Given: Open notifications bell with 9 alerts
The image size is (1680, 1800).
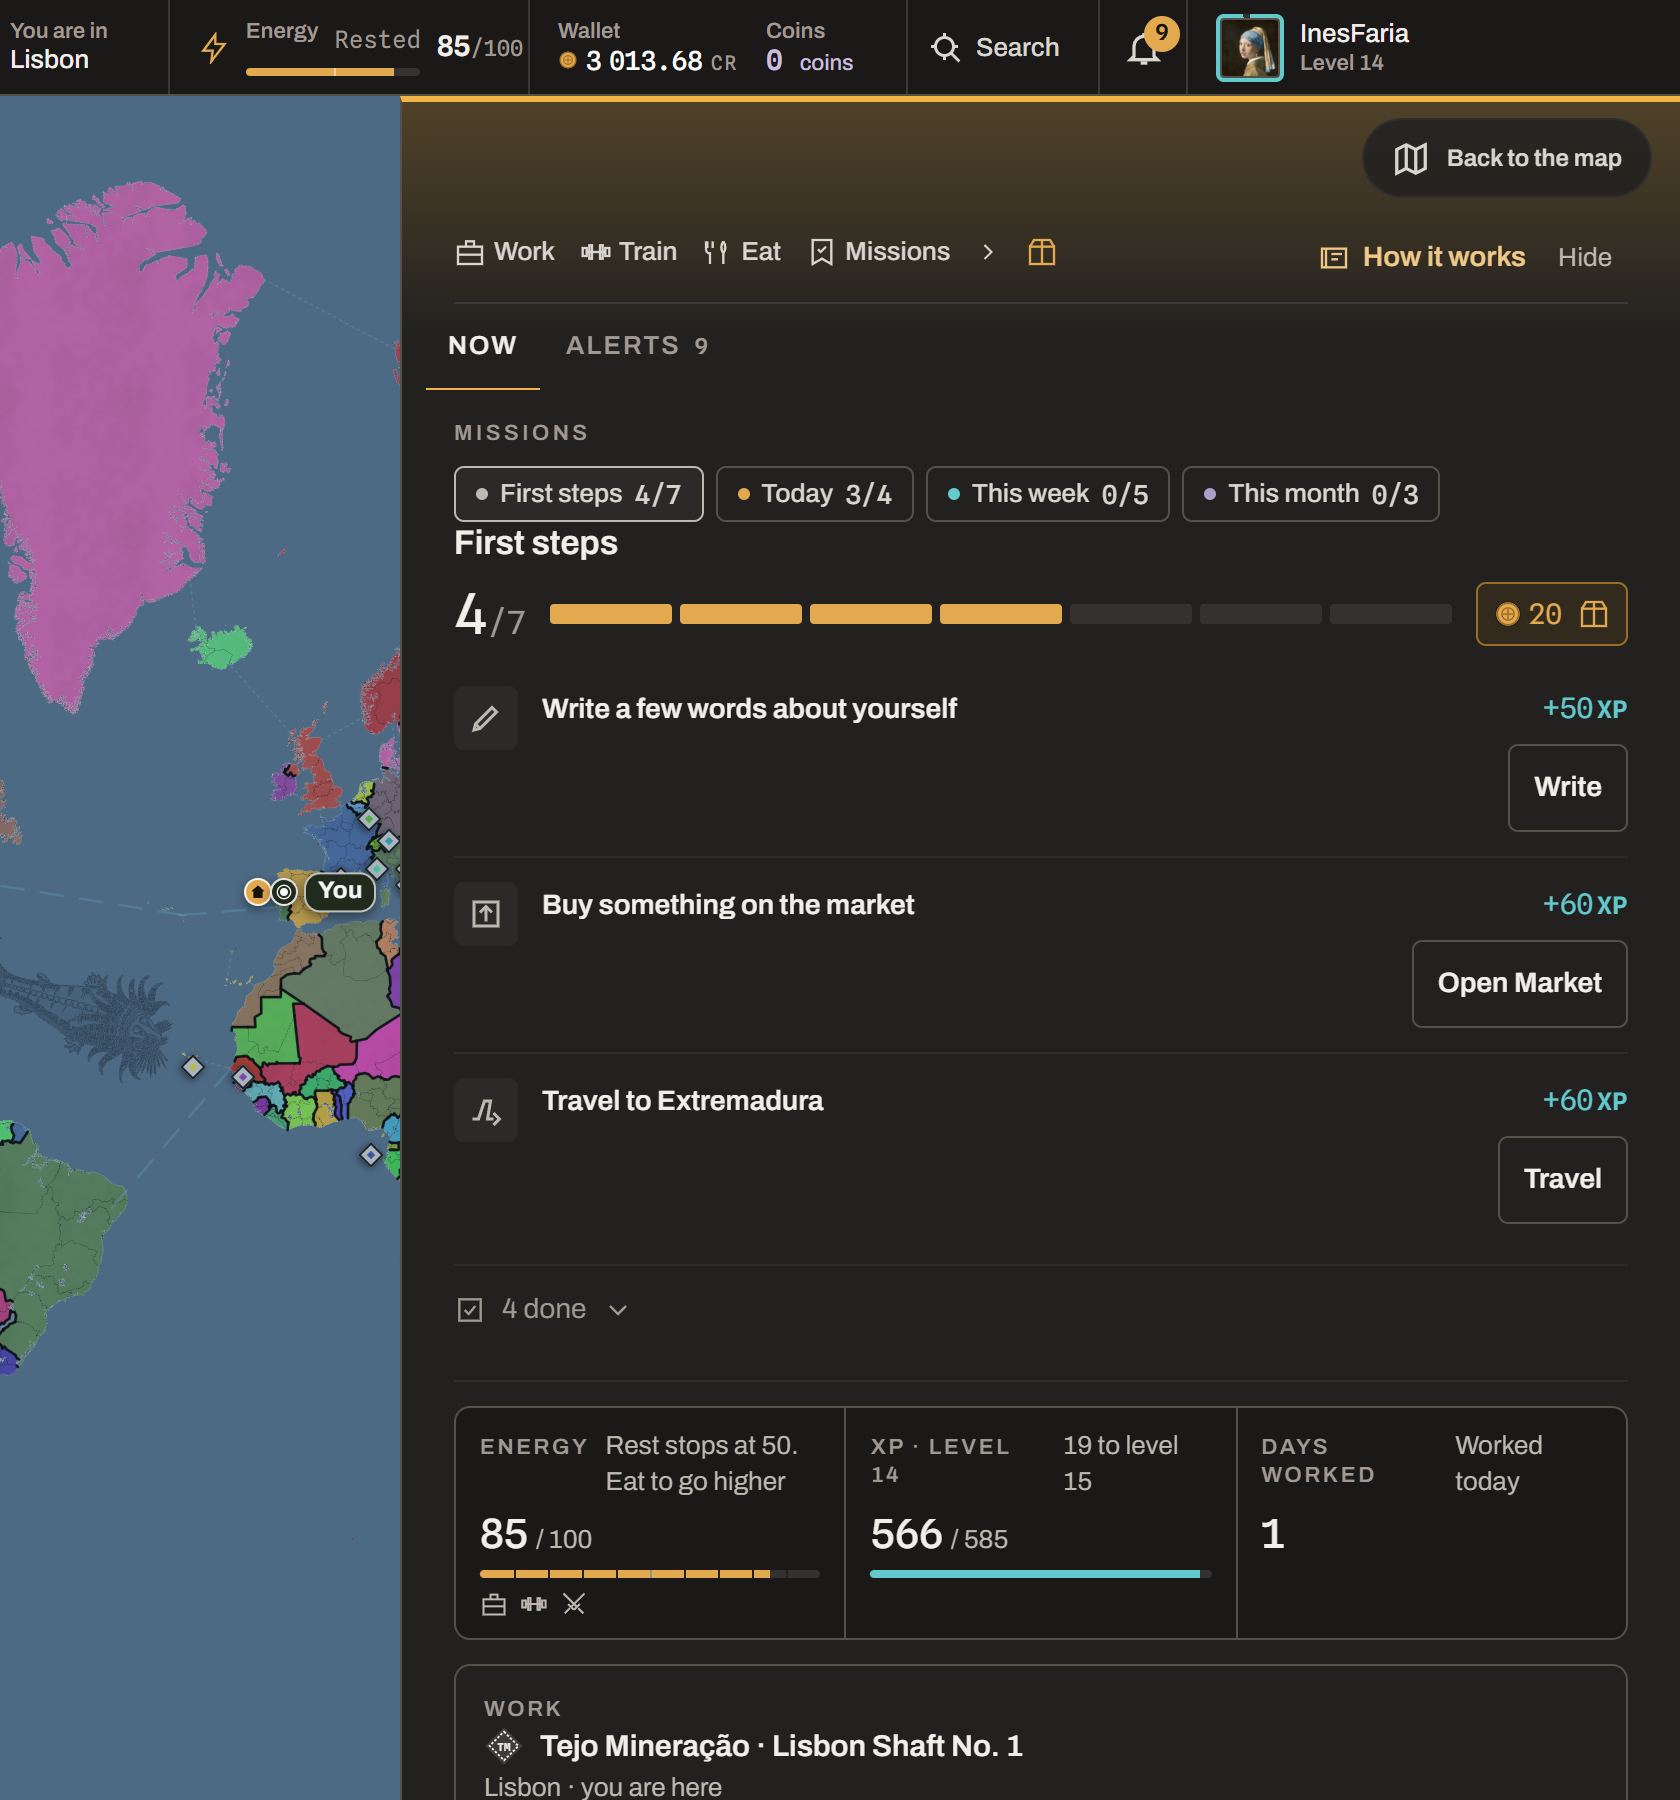Looking at the screenshot, I should (x=1144, y=47).
